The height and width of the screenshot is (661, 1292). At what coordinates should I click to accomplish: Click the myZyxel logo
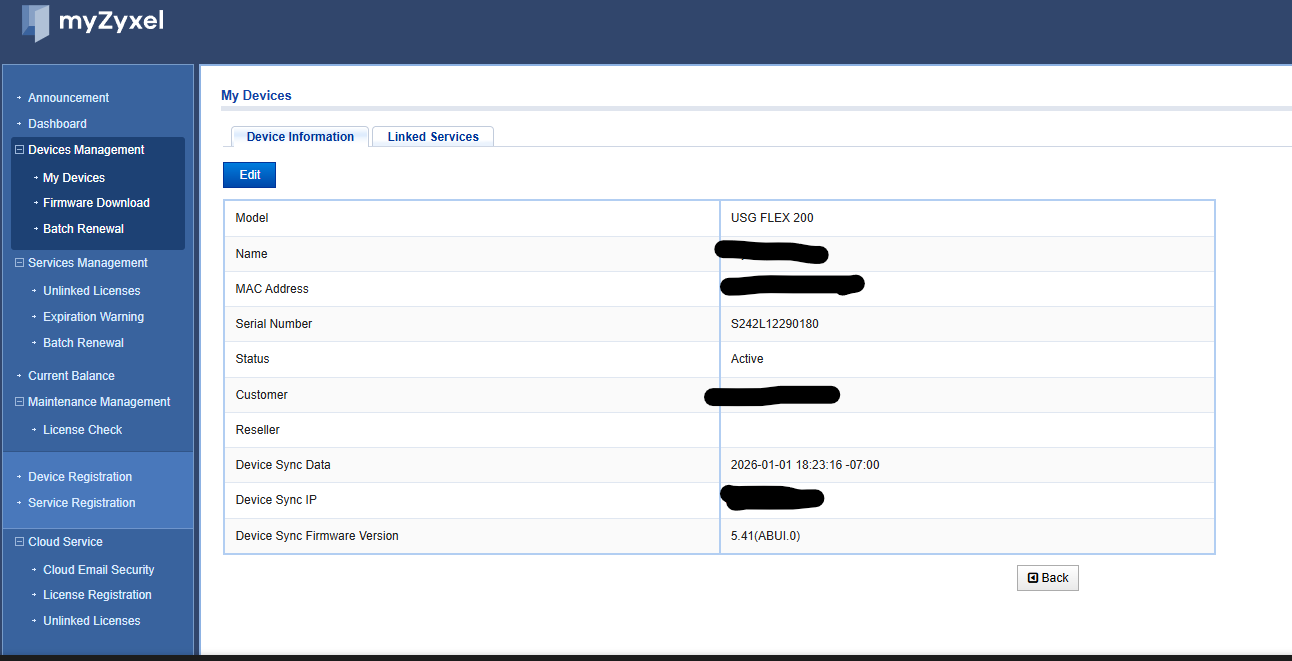point(92,21)
